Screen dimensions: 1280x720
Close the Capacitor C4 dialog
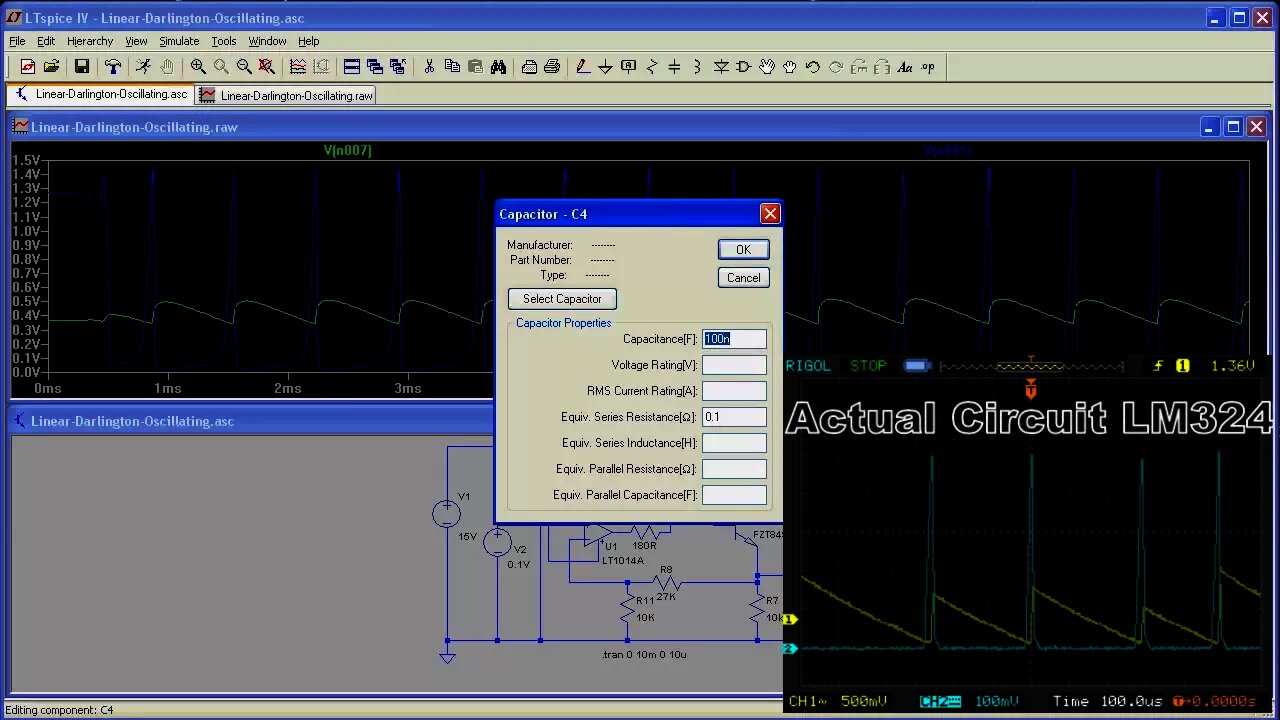coord(770,214)
